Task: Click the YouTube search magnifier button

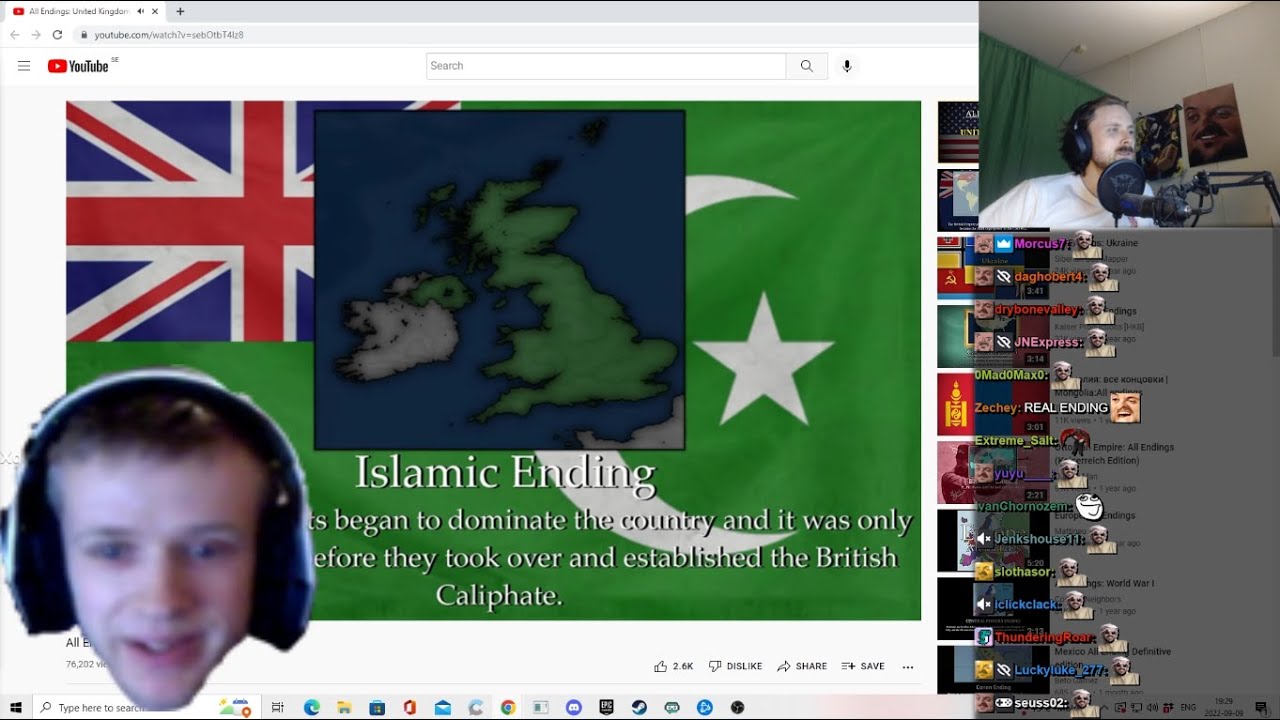Action: coord(806,66)
